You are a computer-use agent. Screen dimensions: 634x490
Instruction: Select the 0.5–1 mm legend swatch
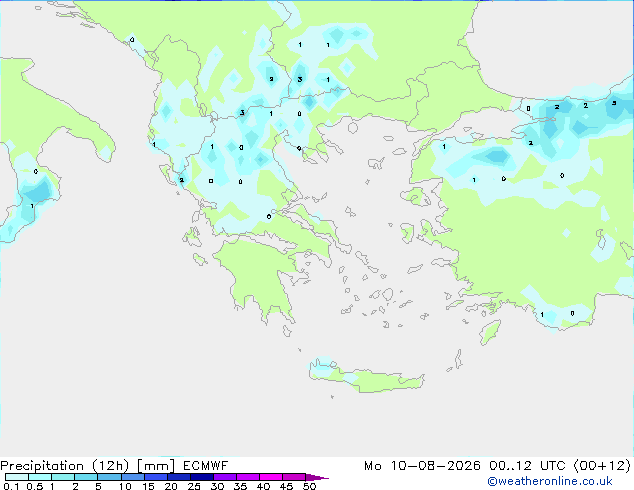coord(40,477)
